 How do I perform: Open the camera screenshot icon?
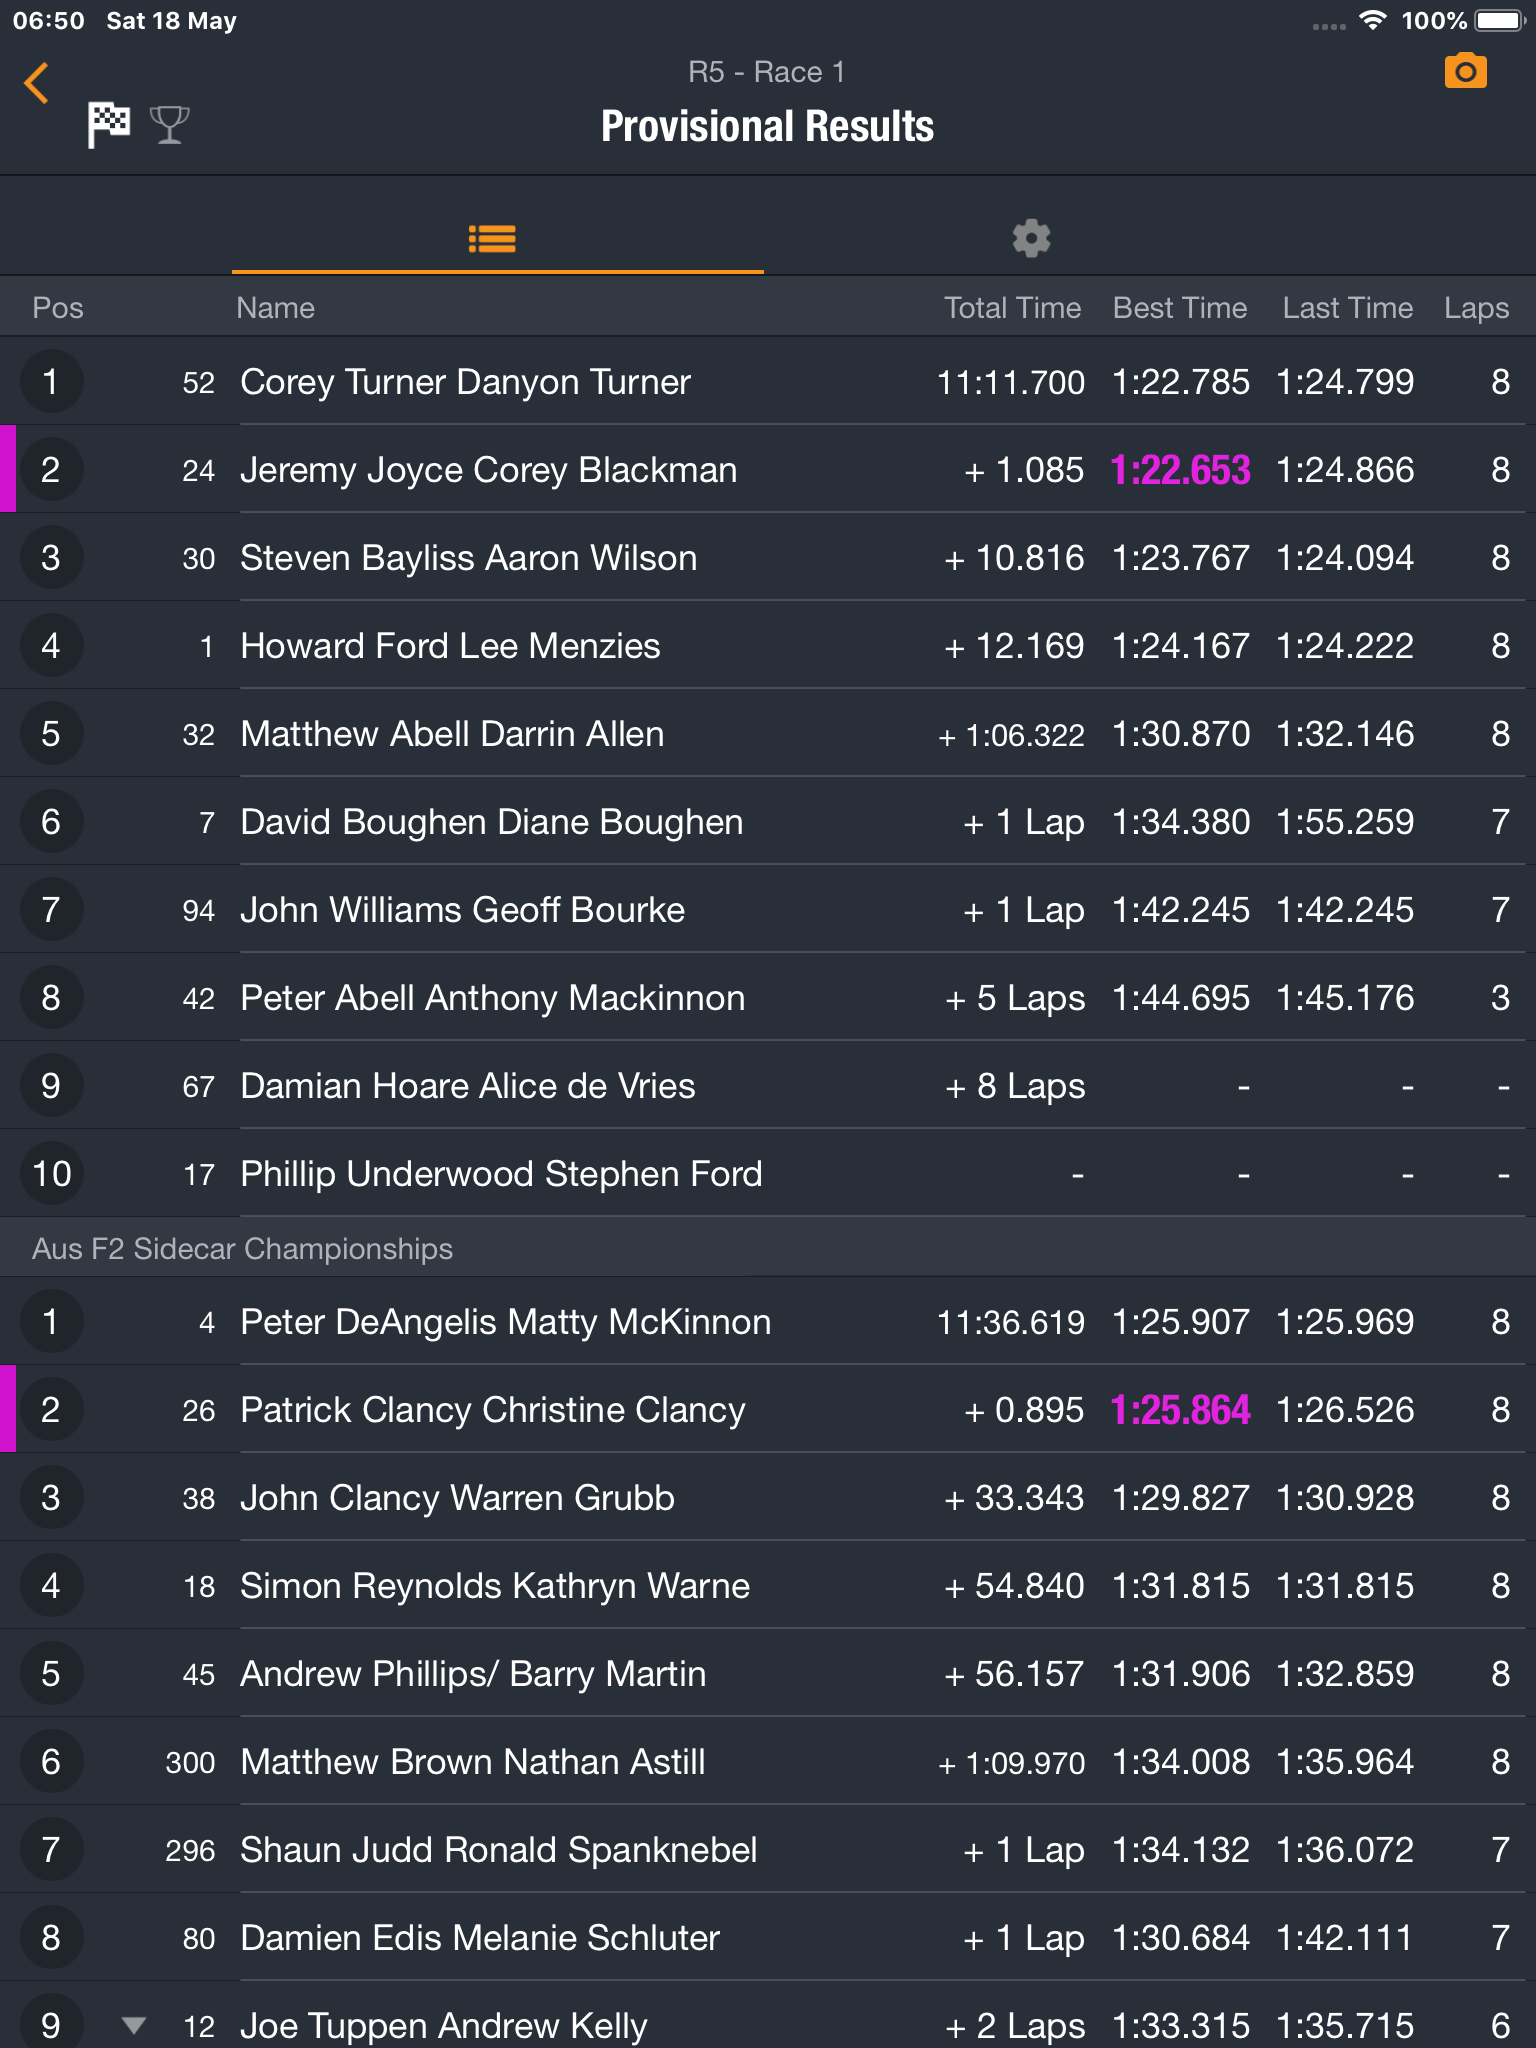coord(1466,72)
